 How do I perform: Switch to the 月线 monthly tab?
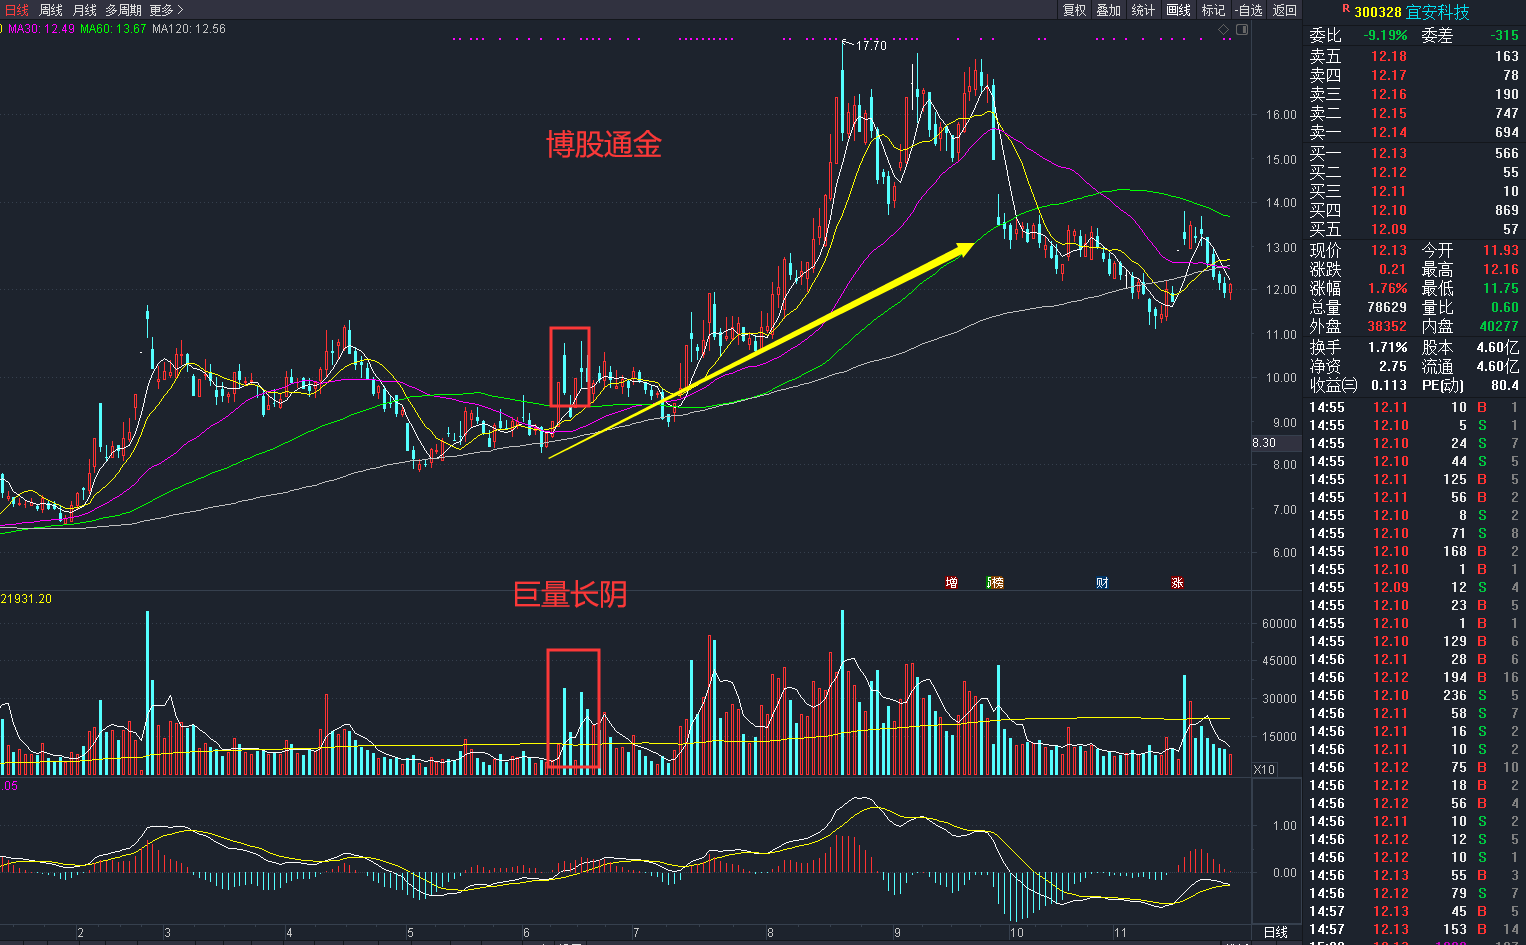pyautogui.click(x=84, y=9)
